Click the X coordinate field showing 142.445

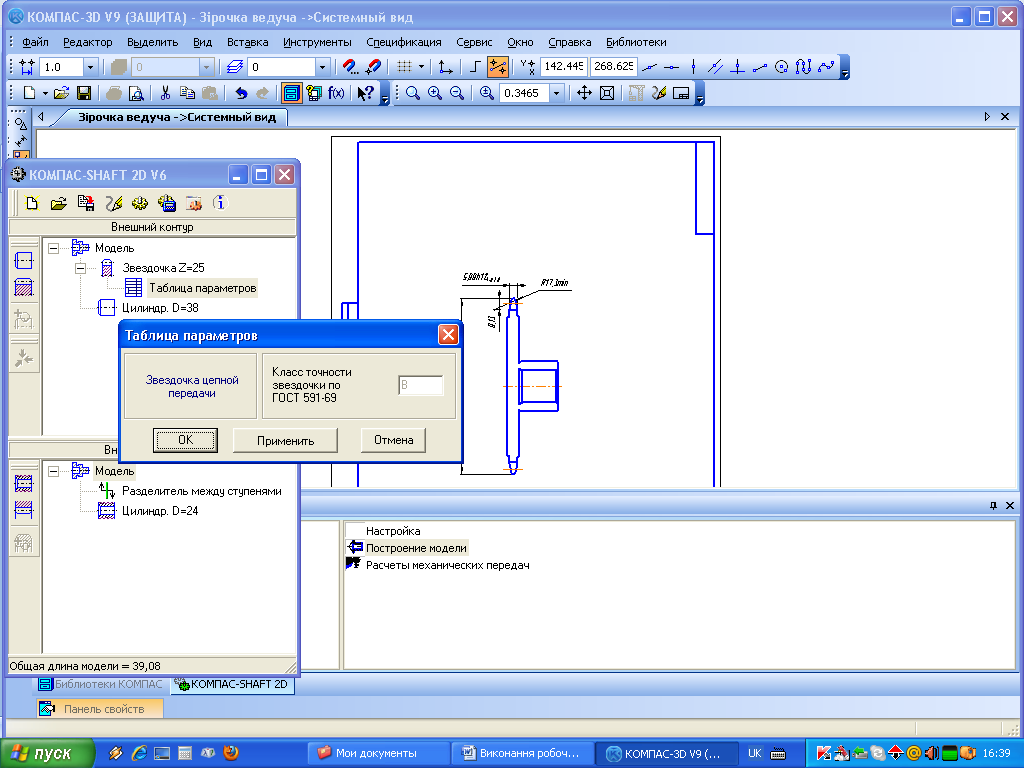564,67
